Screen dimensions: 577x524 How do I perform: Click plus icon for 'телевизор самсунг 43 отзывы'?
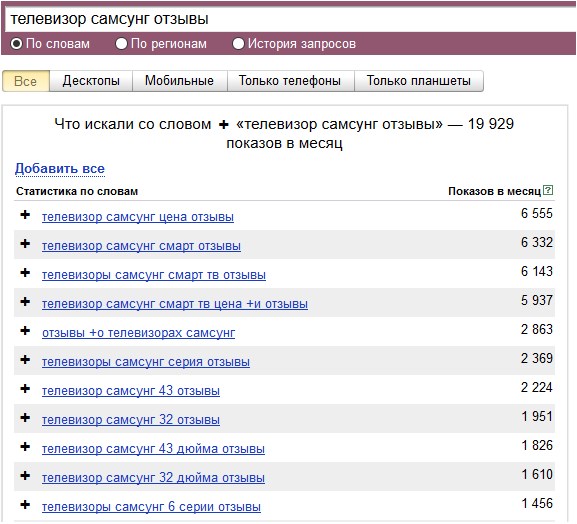(25, 389)
